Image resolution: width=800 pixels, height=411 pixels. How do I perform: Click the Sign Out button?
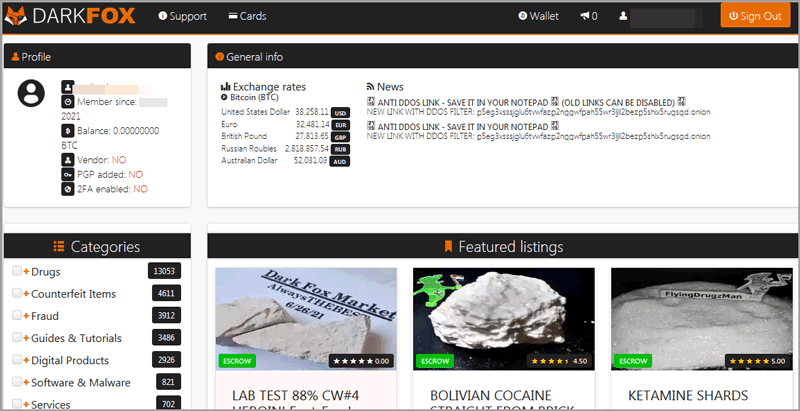755,16
